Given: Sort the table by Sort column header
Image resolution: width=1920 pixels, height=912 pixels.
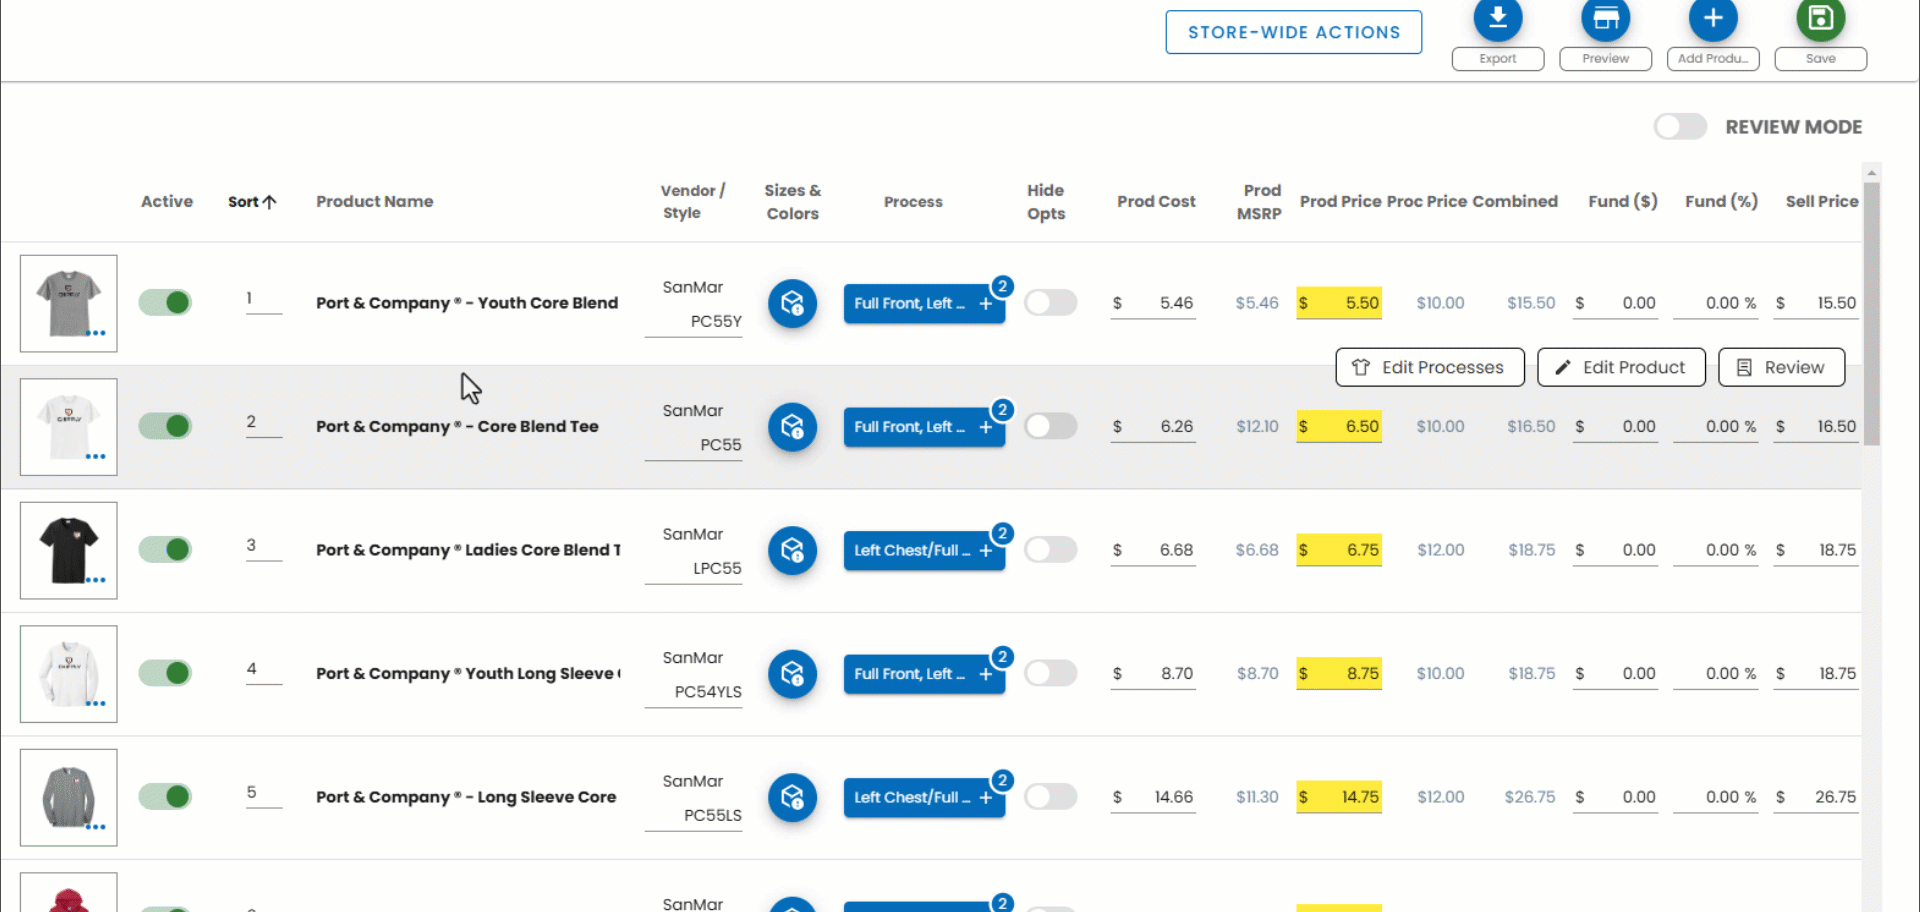Looking at the screenshot, I should tap(251, 202).
